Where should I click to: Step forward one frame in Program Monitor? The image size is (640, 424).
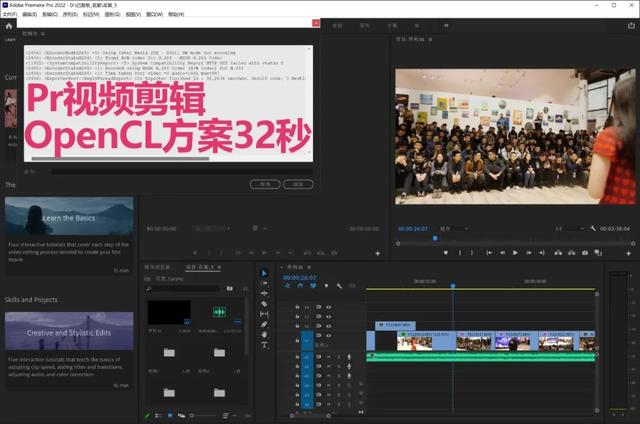(x=529, y=253)
